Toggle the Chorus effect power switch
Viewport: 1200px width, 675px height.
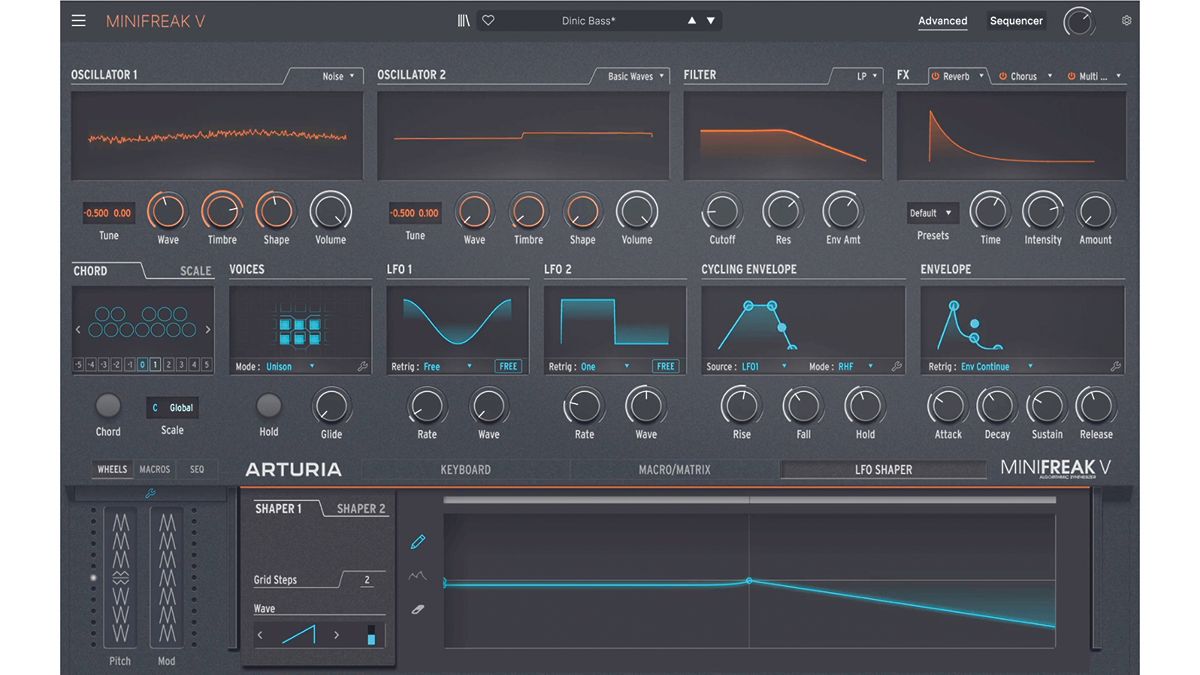pos(1005,75)
